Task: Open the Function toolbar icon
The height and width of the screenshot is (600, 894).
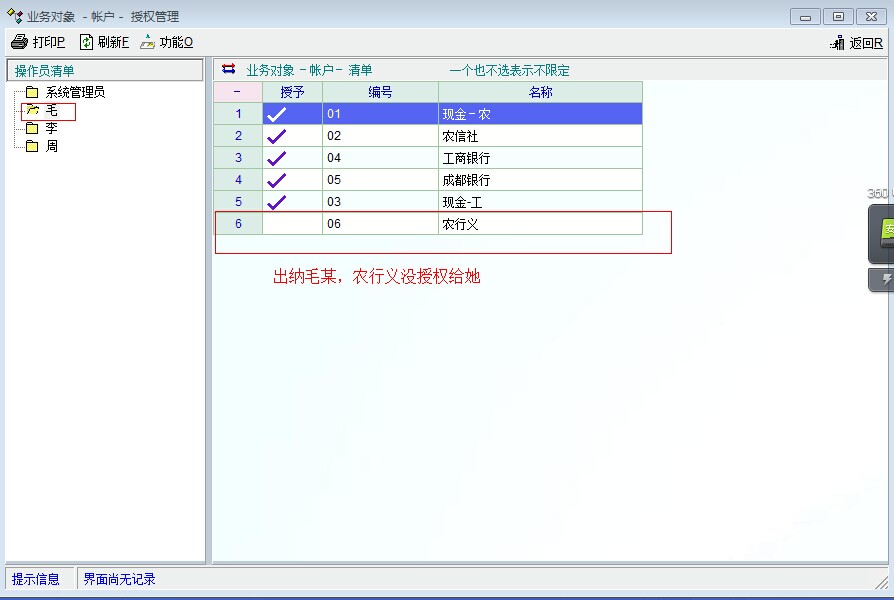Action: [148, 42]
